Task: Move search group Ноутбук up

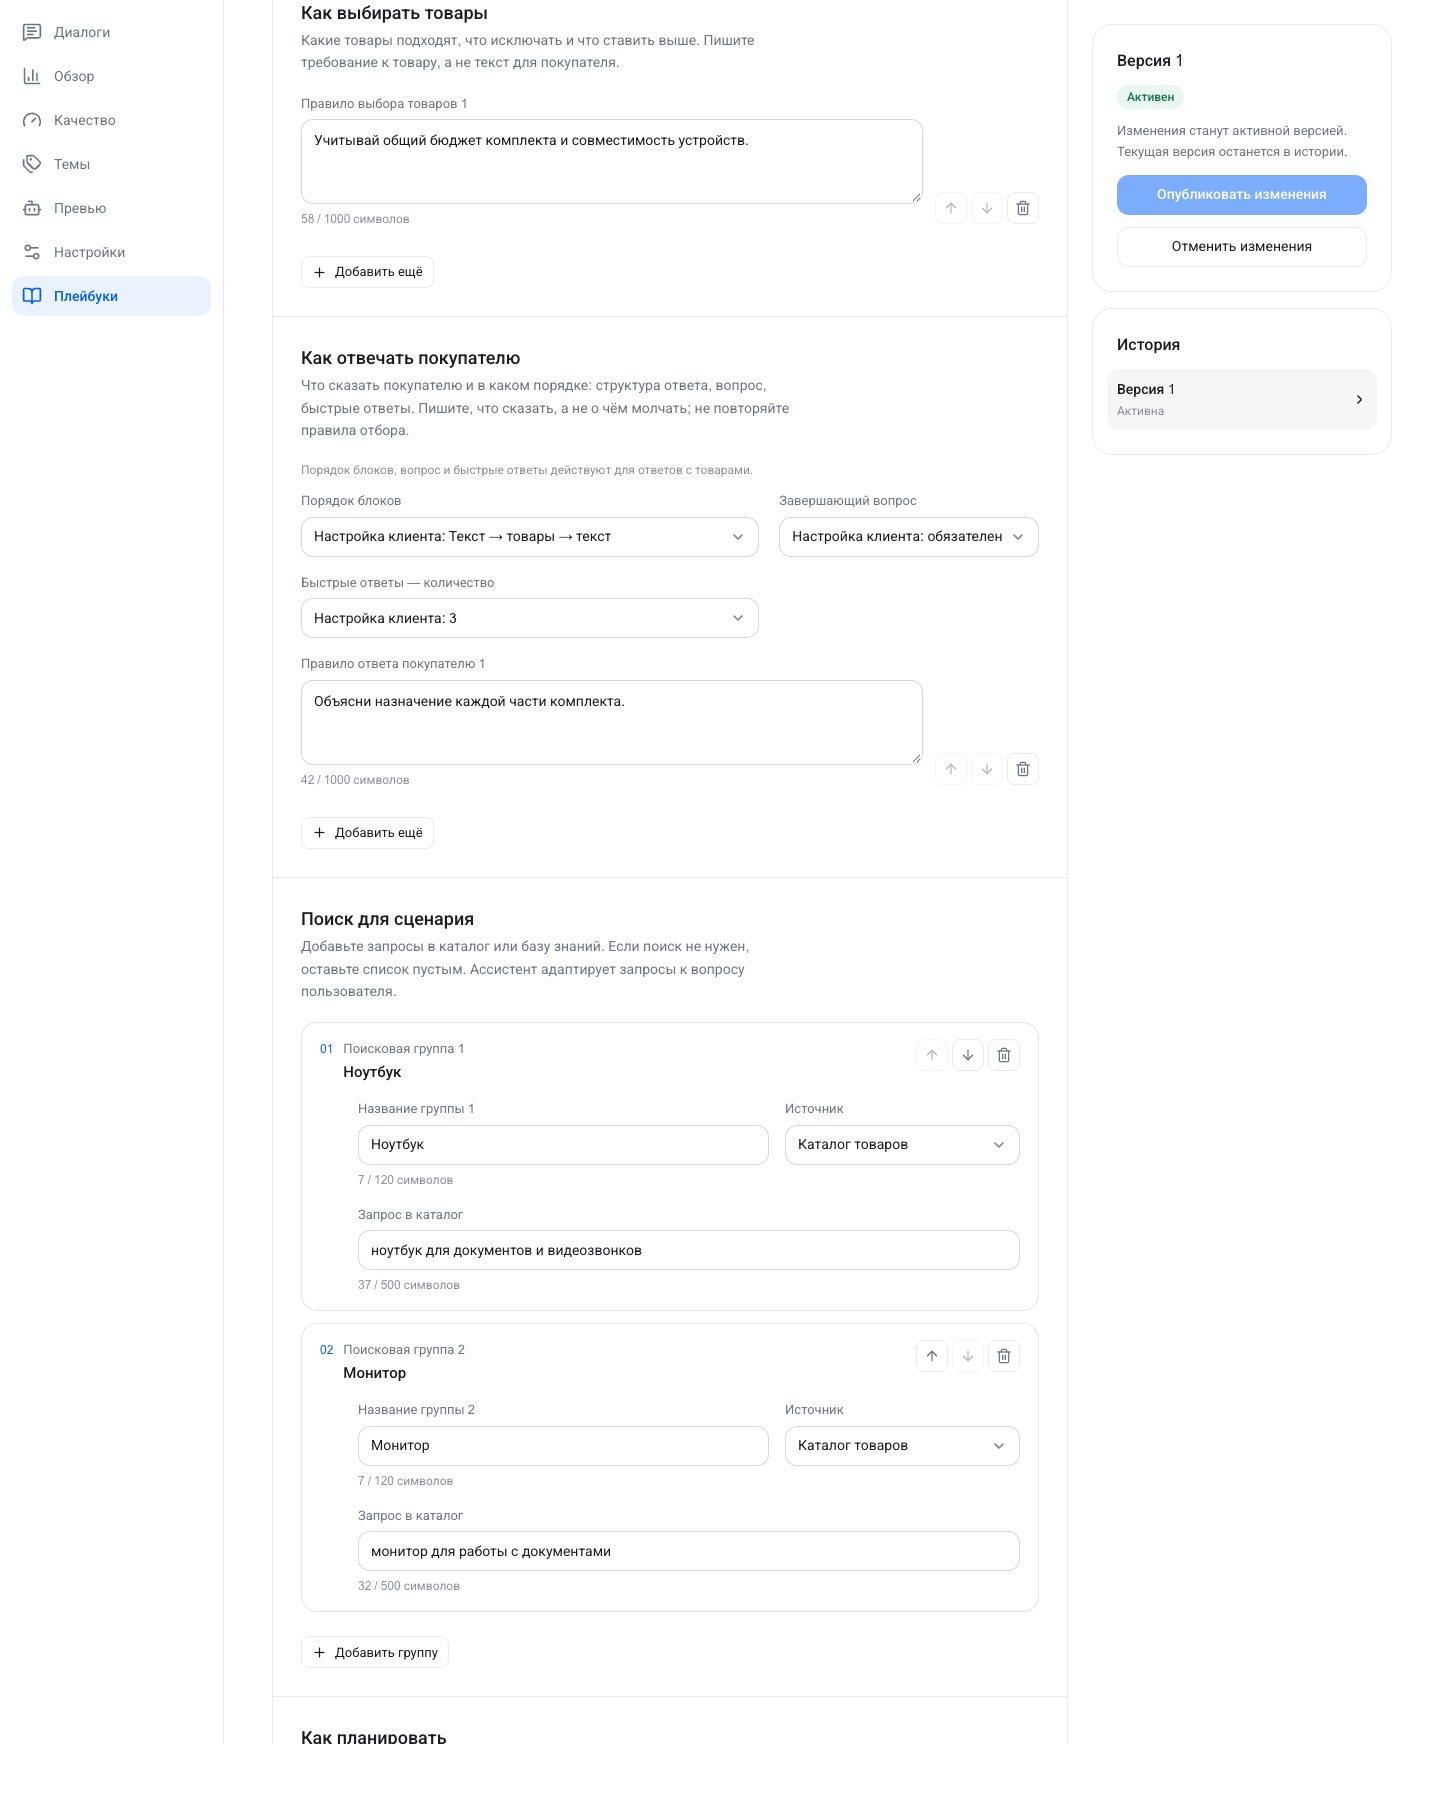Action: pyautogui.click(x=932, y=1055)
